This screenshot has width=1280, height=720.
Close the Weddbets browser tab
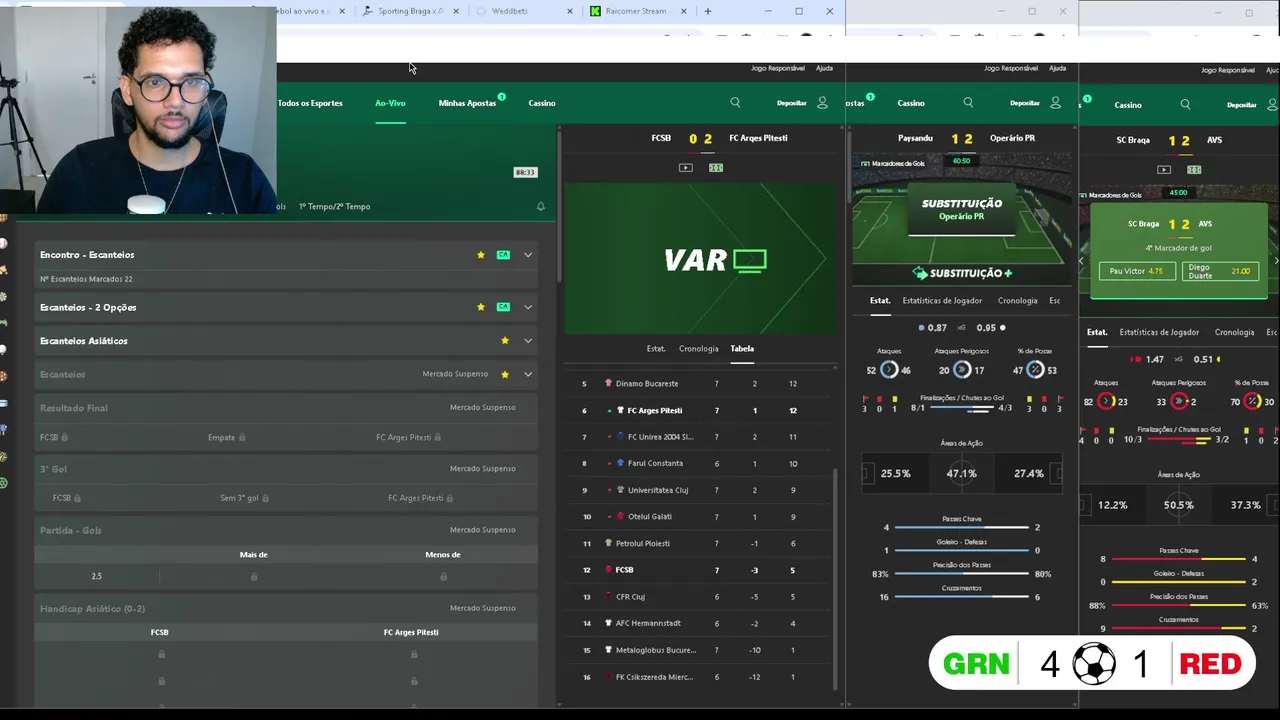tap(571, 11)
